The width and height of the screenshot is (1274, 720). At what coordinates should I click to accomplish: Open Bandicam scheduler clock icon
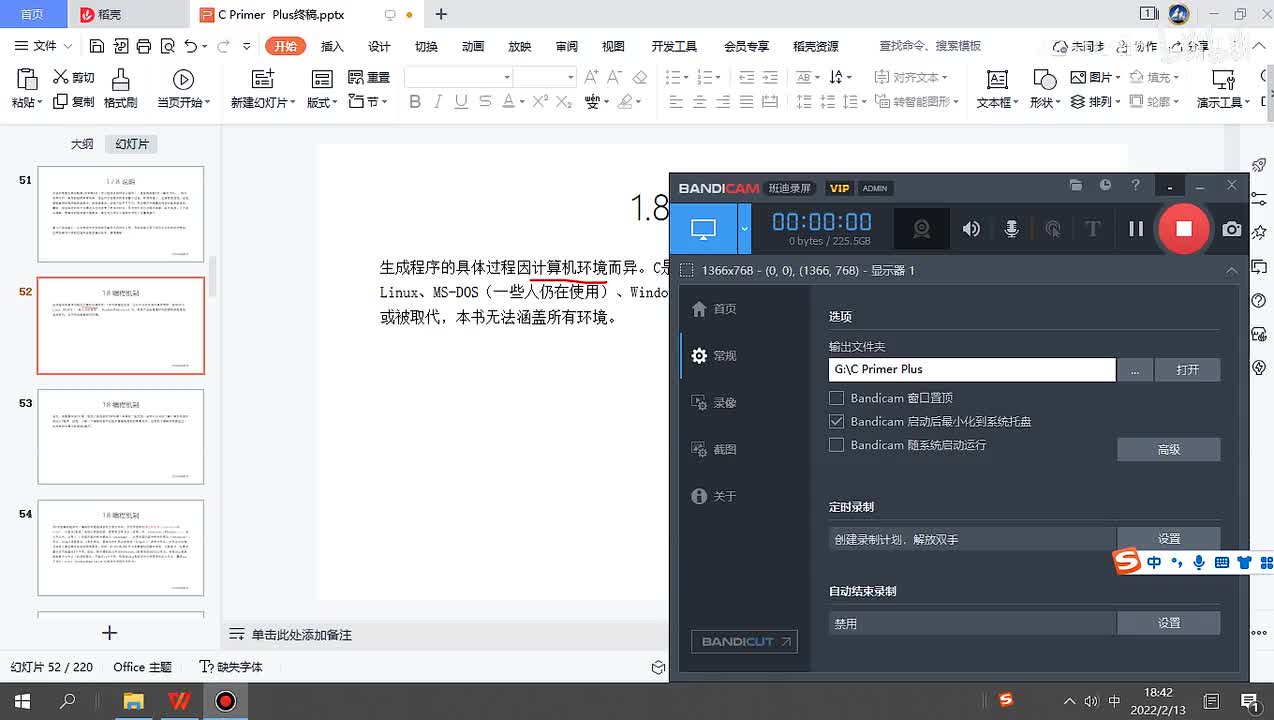[1105, 185]
